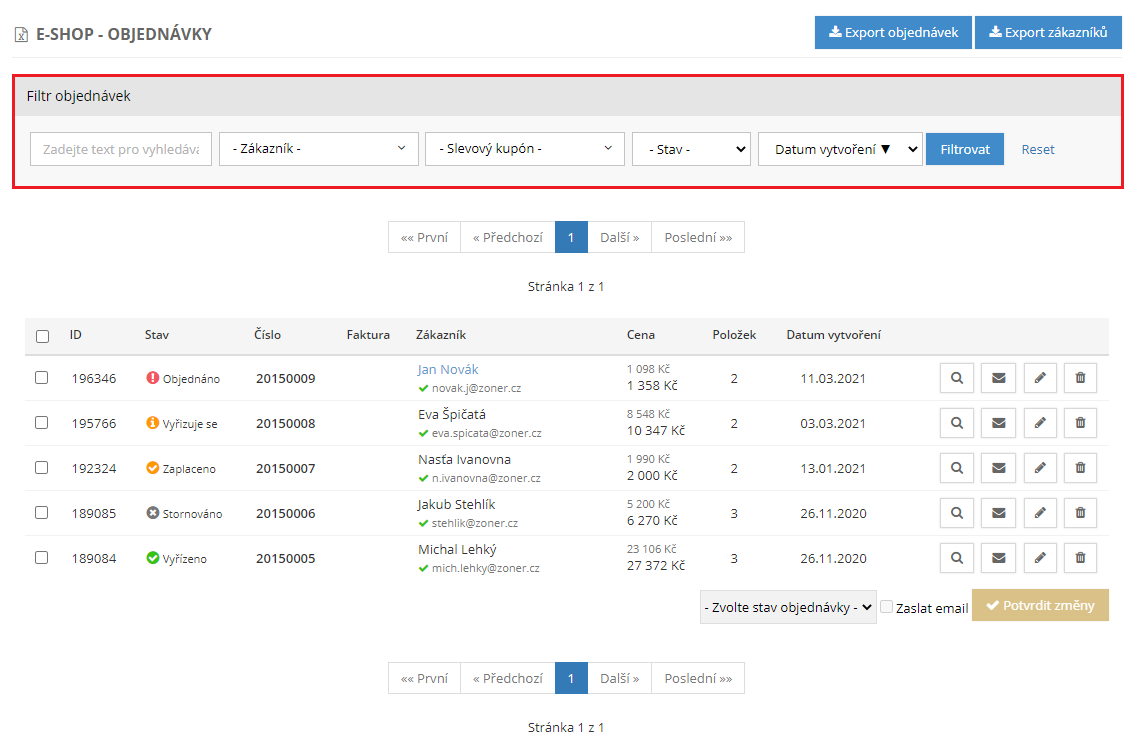The width and height of the screenshot is (1135, 743).
Task: Click the Cena column header
Action: (641, 335)
